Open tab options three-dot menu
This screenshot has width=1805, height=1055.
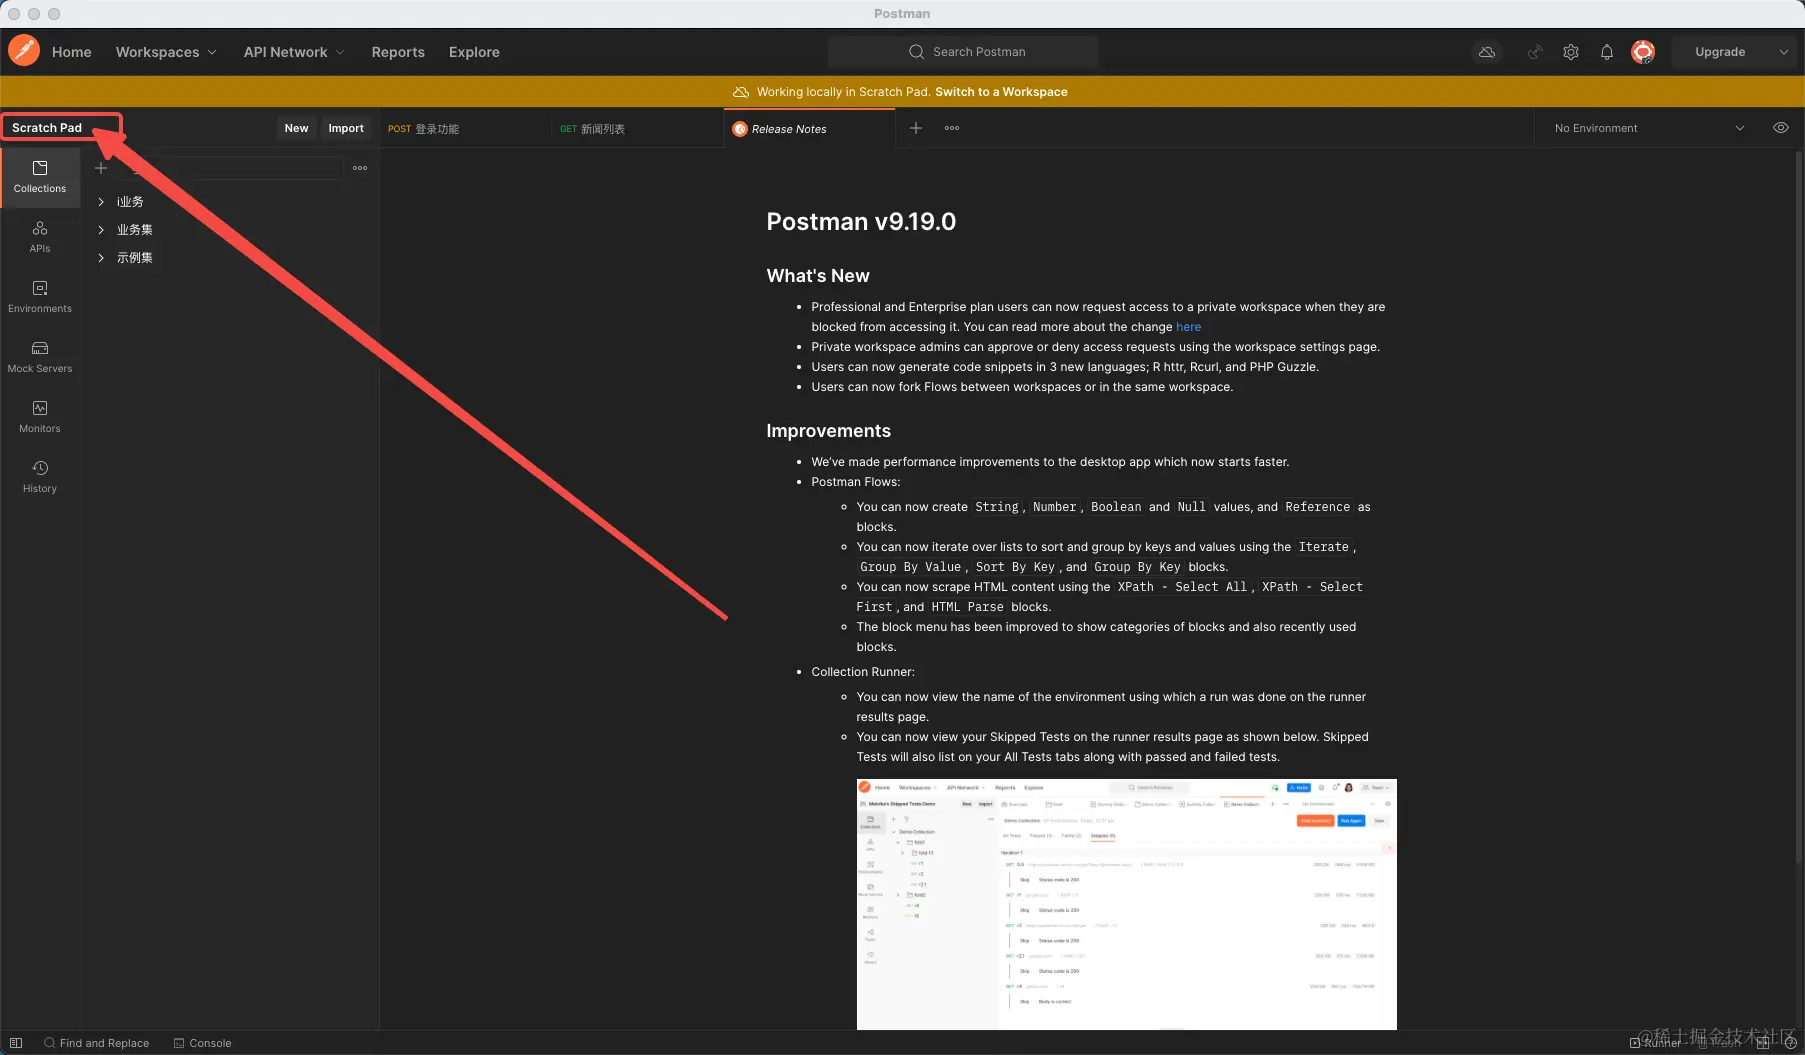point(952,128)
